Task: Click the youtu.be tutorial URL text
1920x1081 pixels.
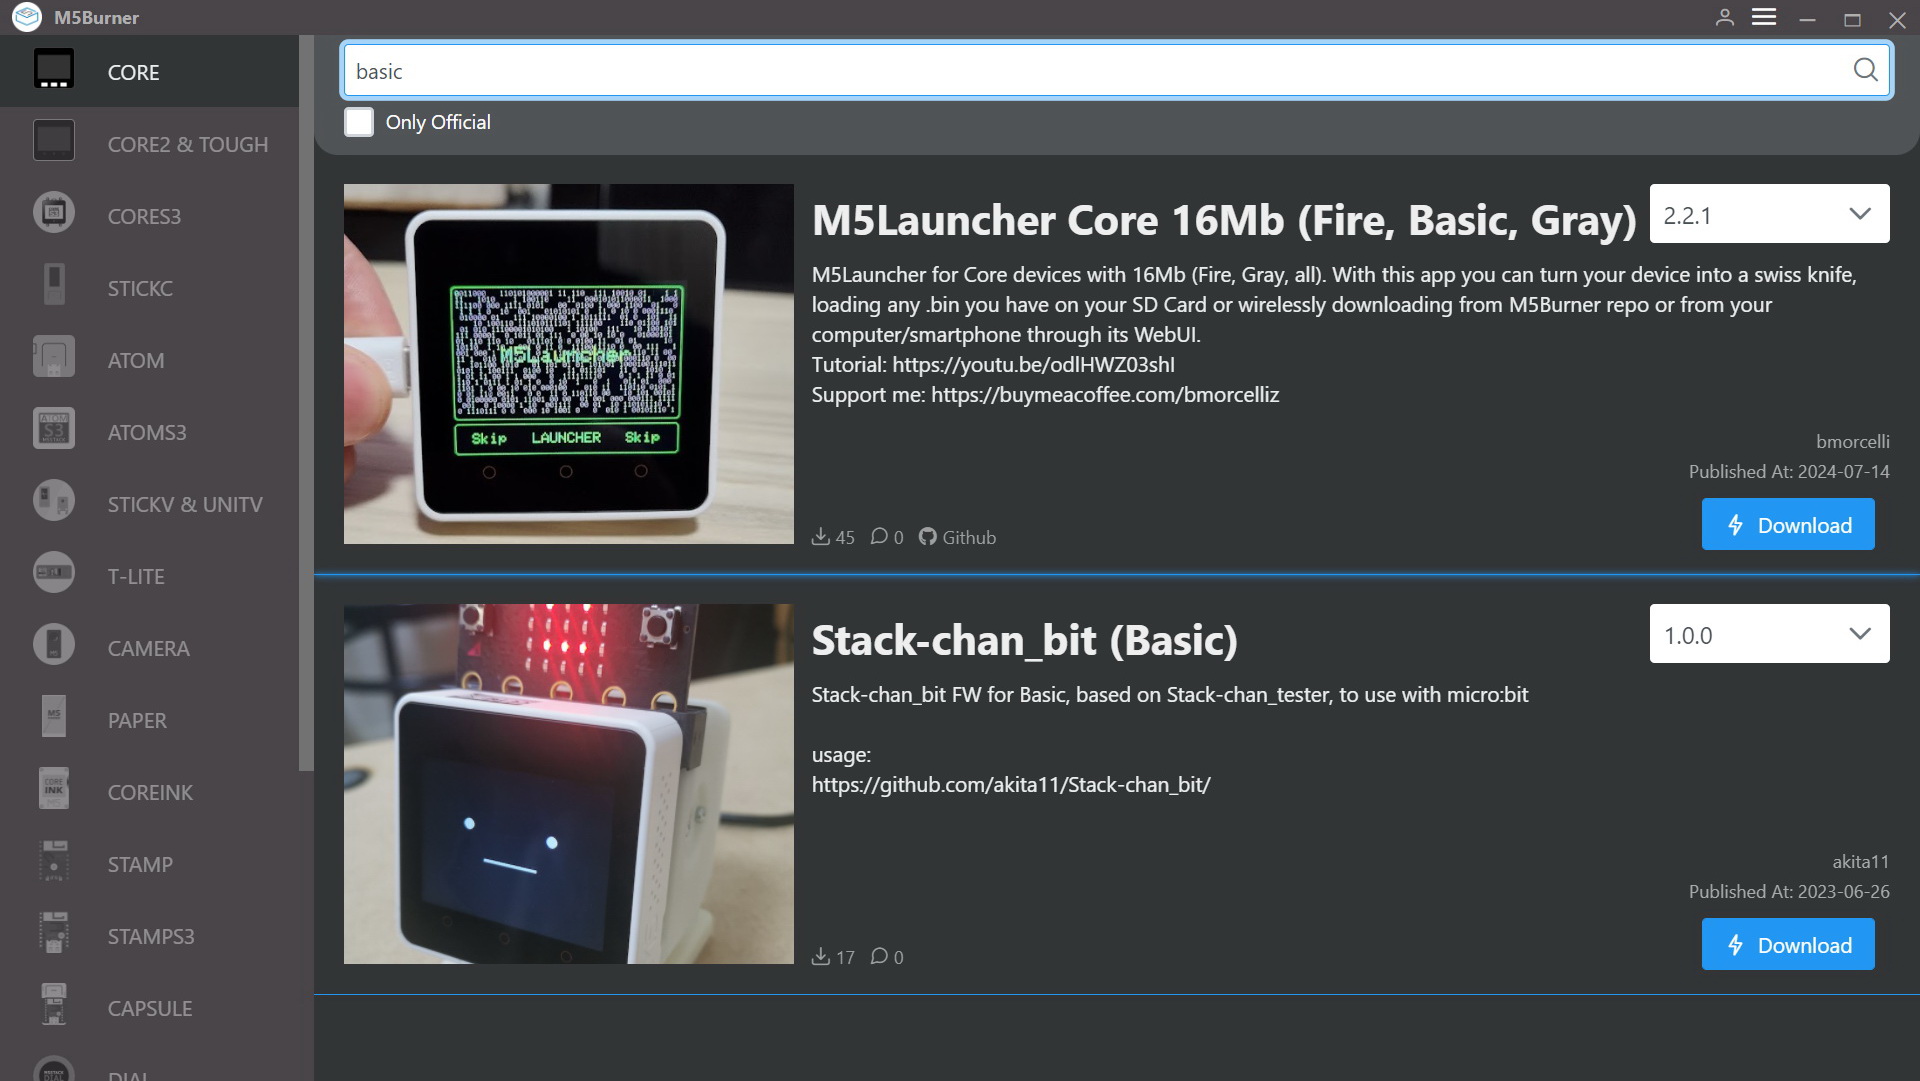Action: pos(1033,364)
